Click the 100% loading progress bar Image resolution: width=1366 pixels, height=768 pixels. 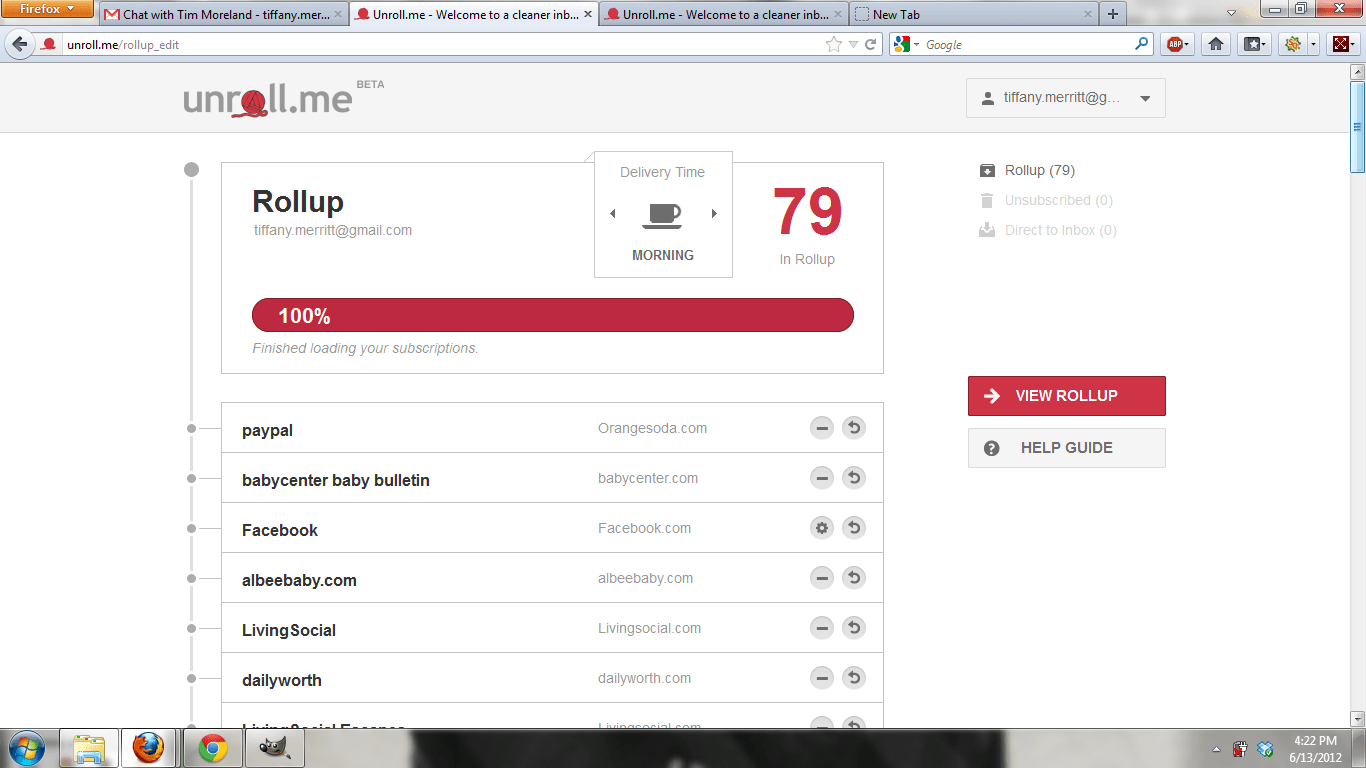click(553, 315)
